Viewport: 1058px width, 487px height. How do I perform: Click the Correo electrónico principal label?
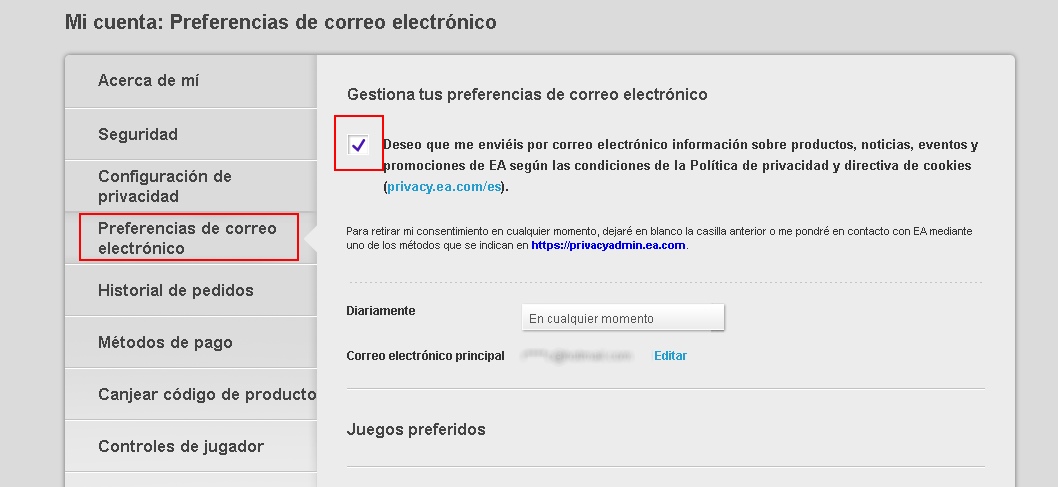tap(426, 356)
